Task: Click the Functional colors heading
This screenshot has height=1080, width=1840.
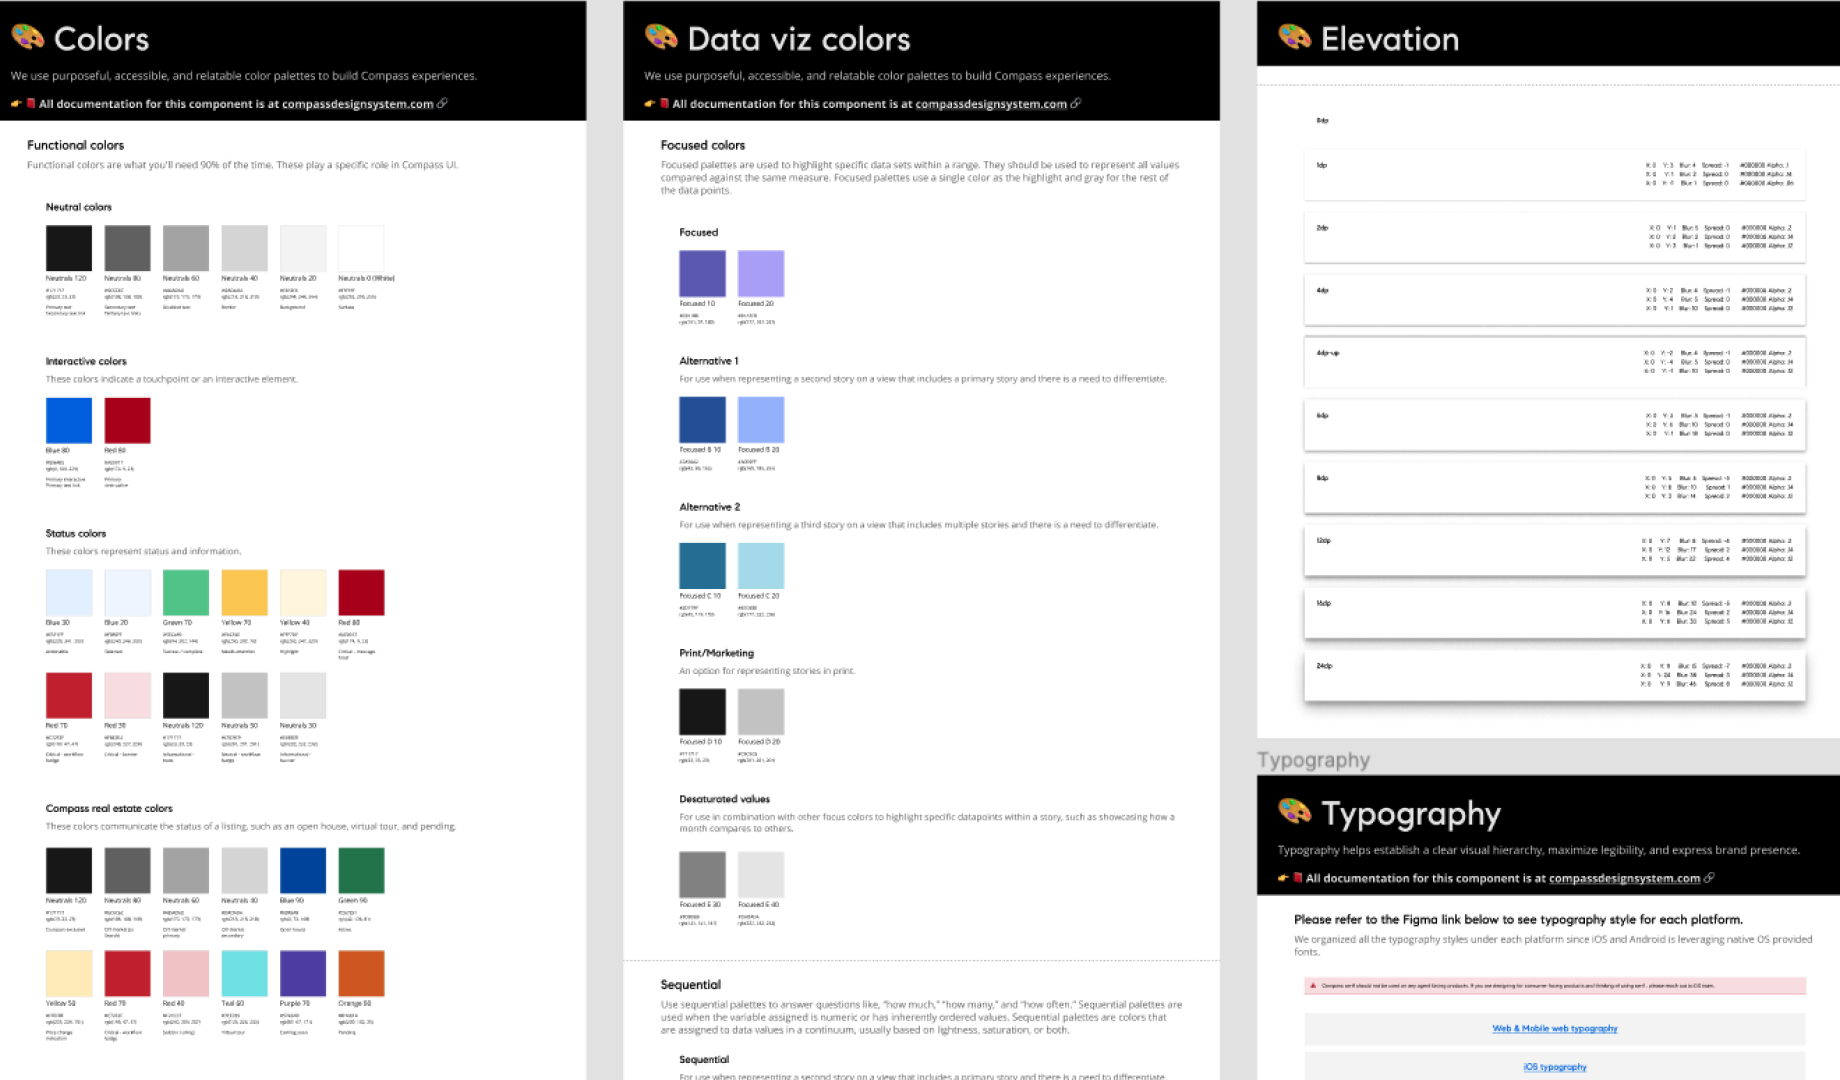Action: [x=75, y=145]
